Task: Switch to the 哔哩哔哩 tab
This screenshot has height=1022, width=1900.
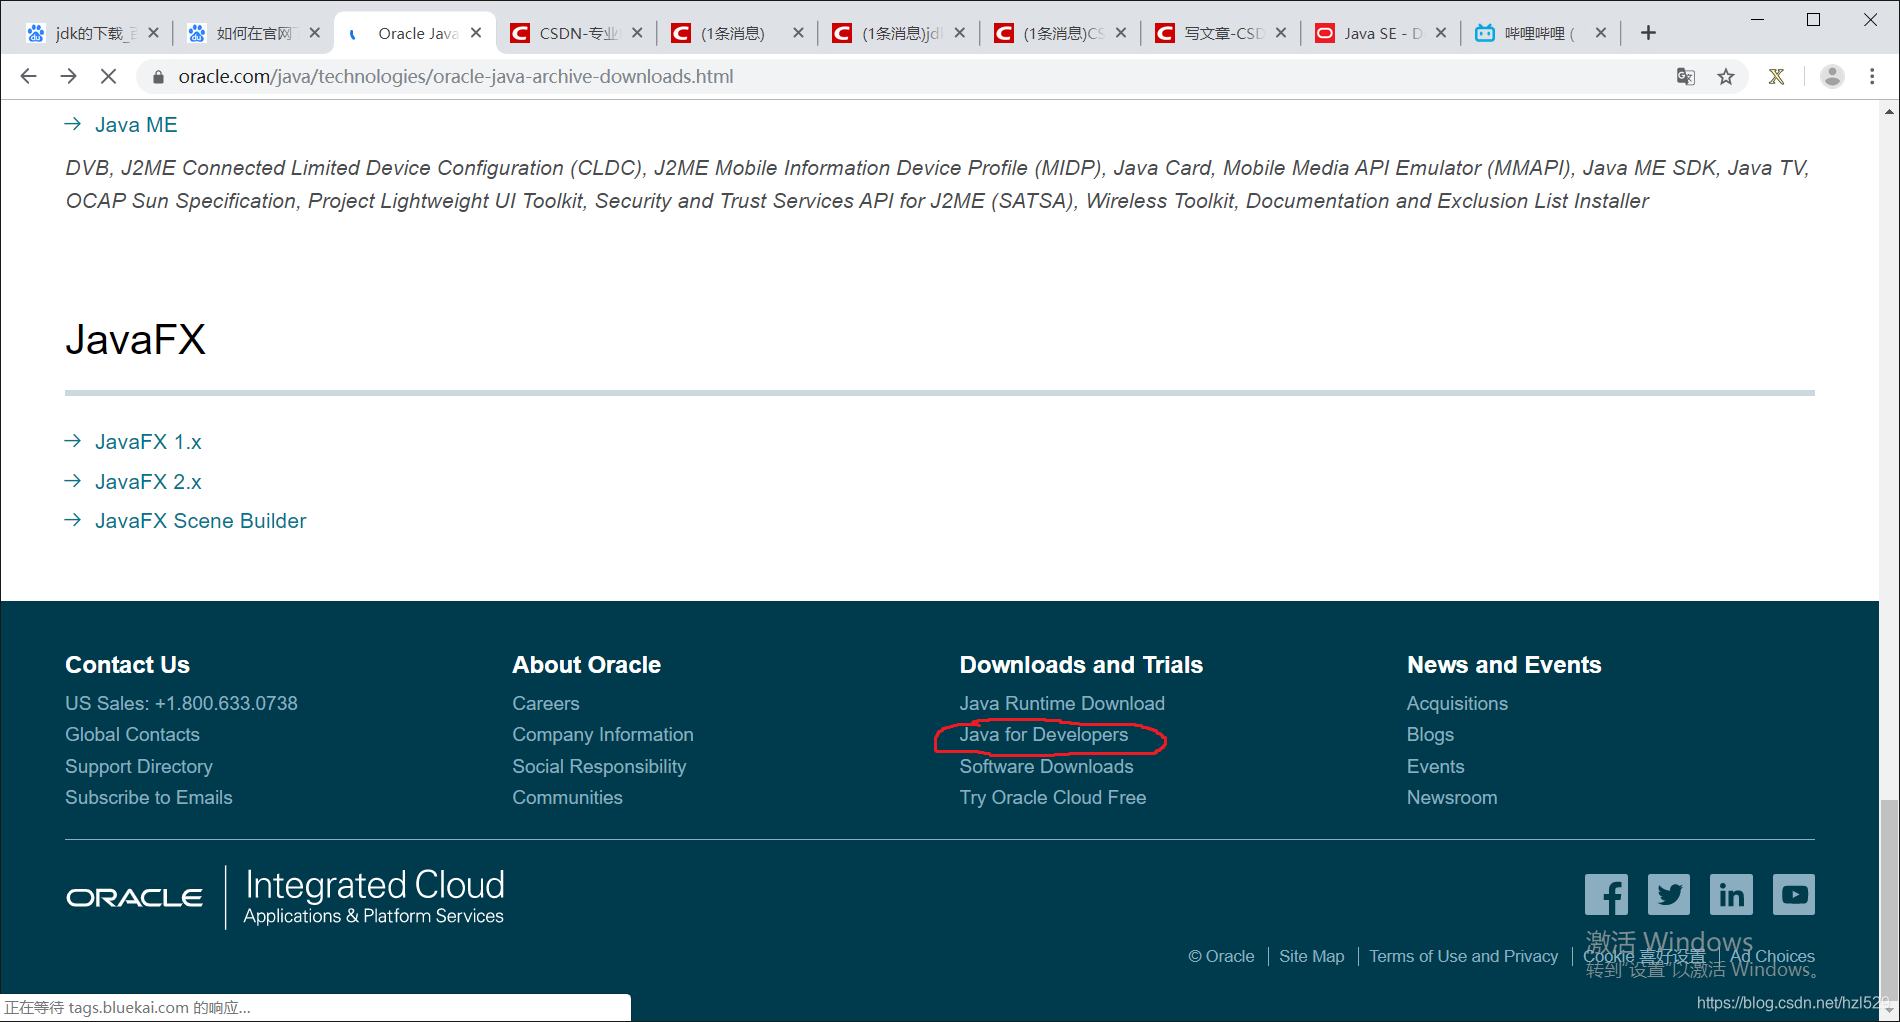Action: [1540, 33]
